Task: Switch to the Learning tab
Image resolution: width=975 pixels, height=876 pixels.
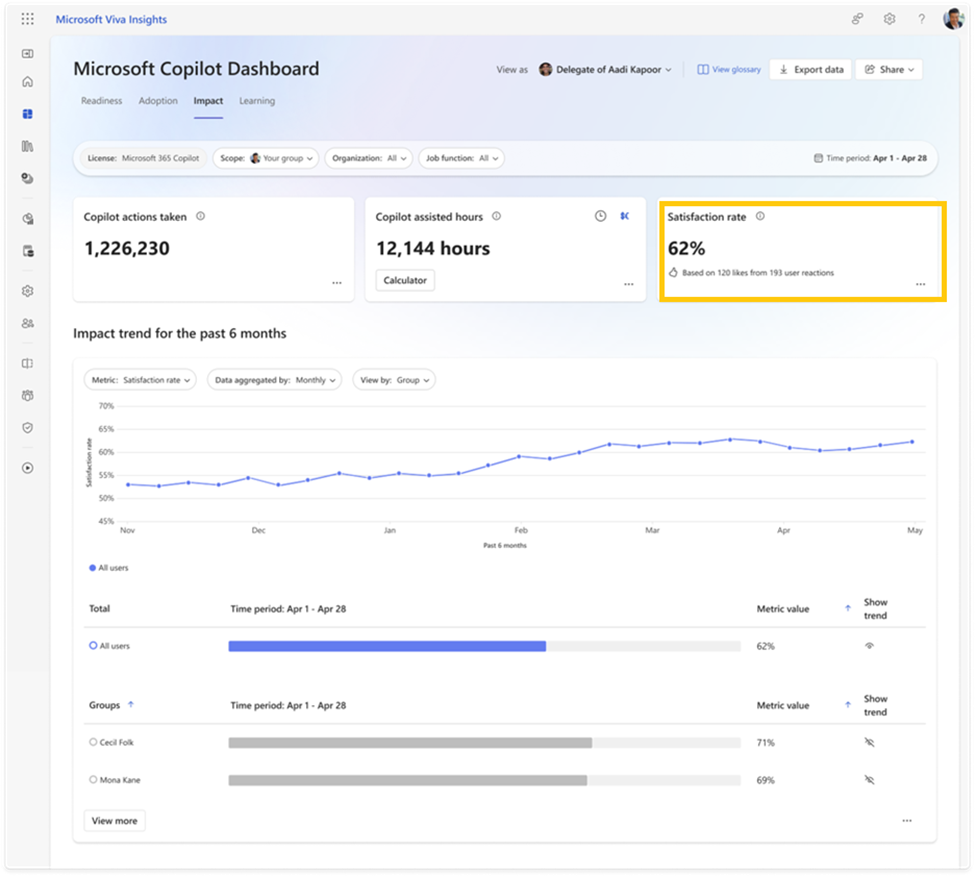Action: pos(256,100)
